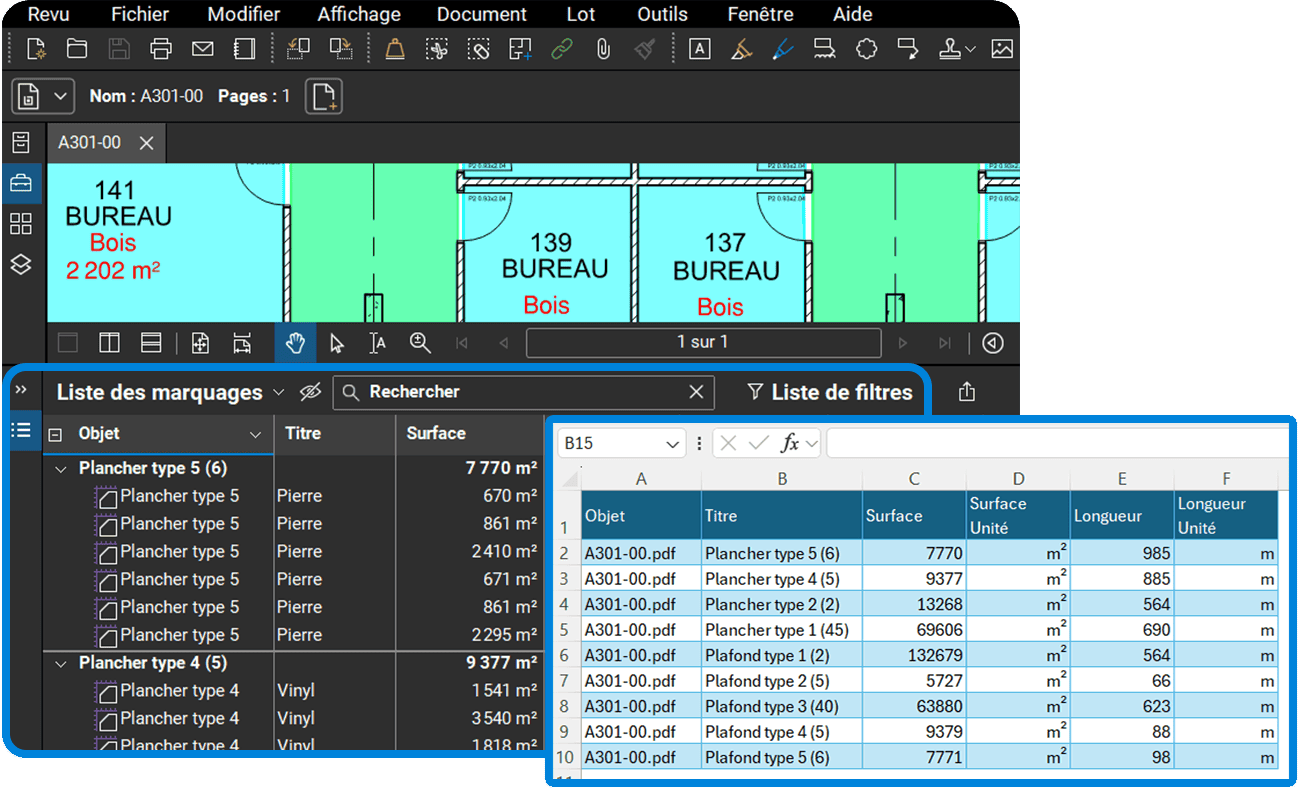Print the A301-00 document
The image size is (1298, 788).
161,48
